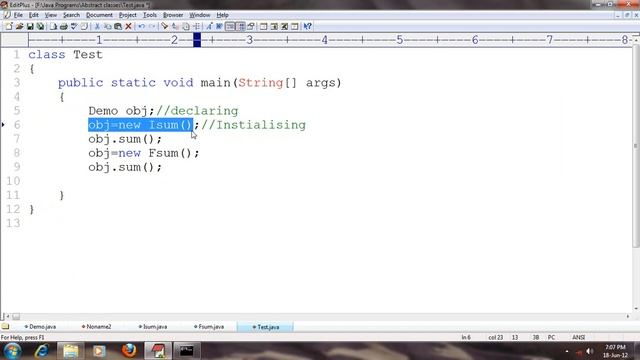Screen dimensions: 640x360
Task: Open Find using the flashlight icon
Action: point(164,27)
